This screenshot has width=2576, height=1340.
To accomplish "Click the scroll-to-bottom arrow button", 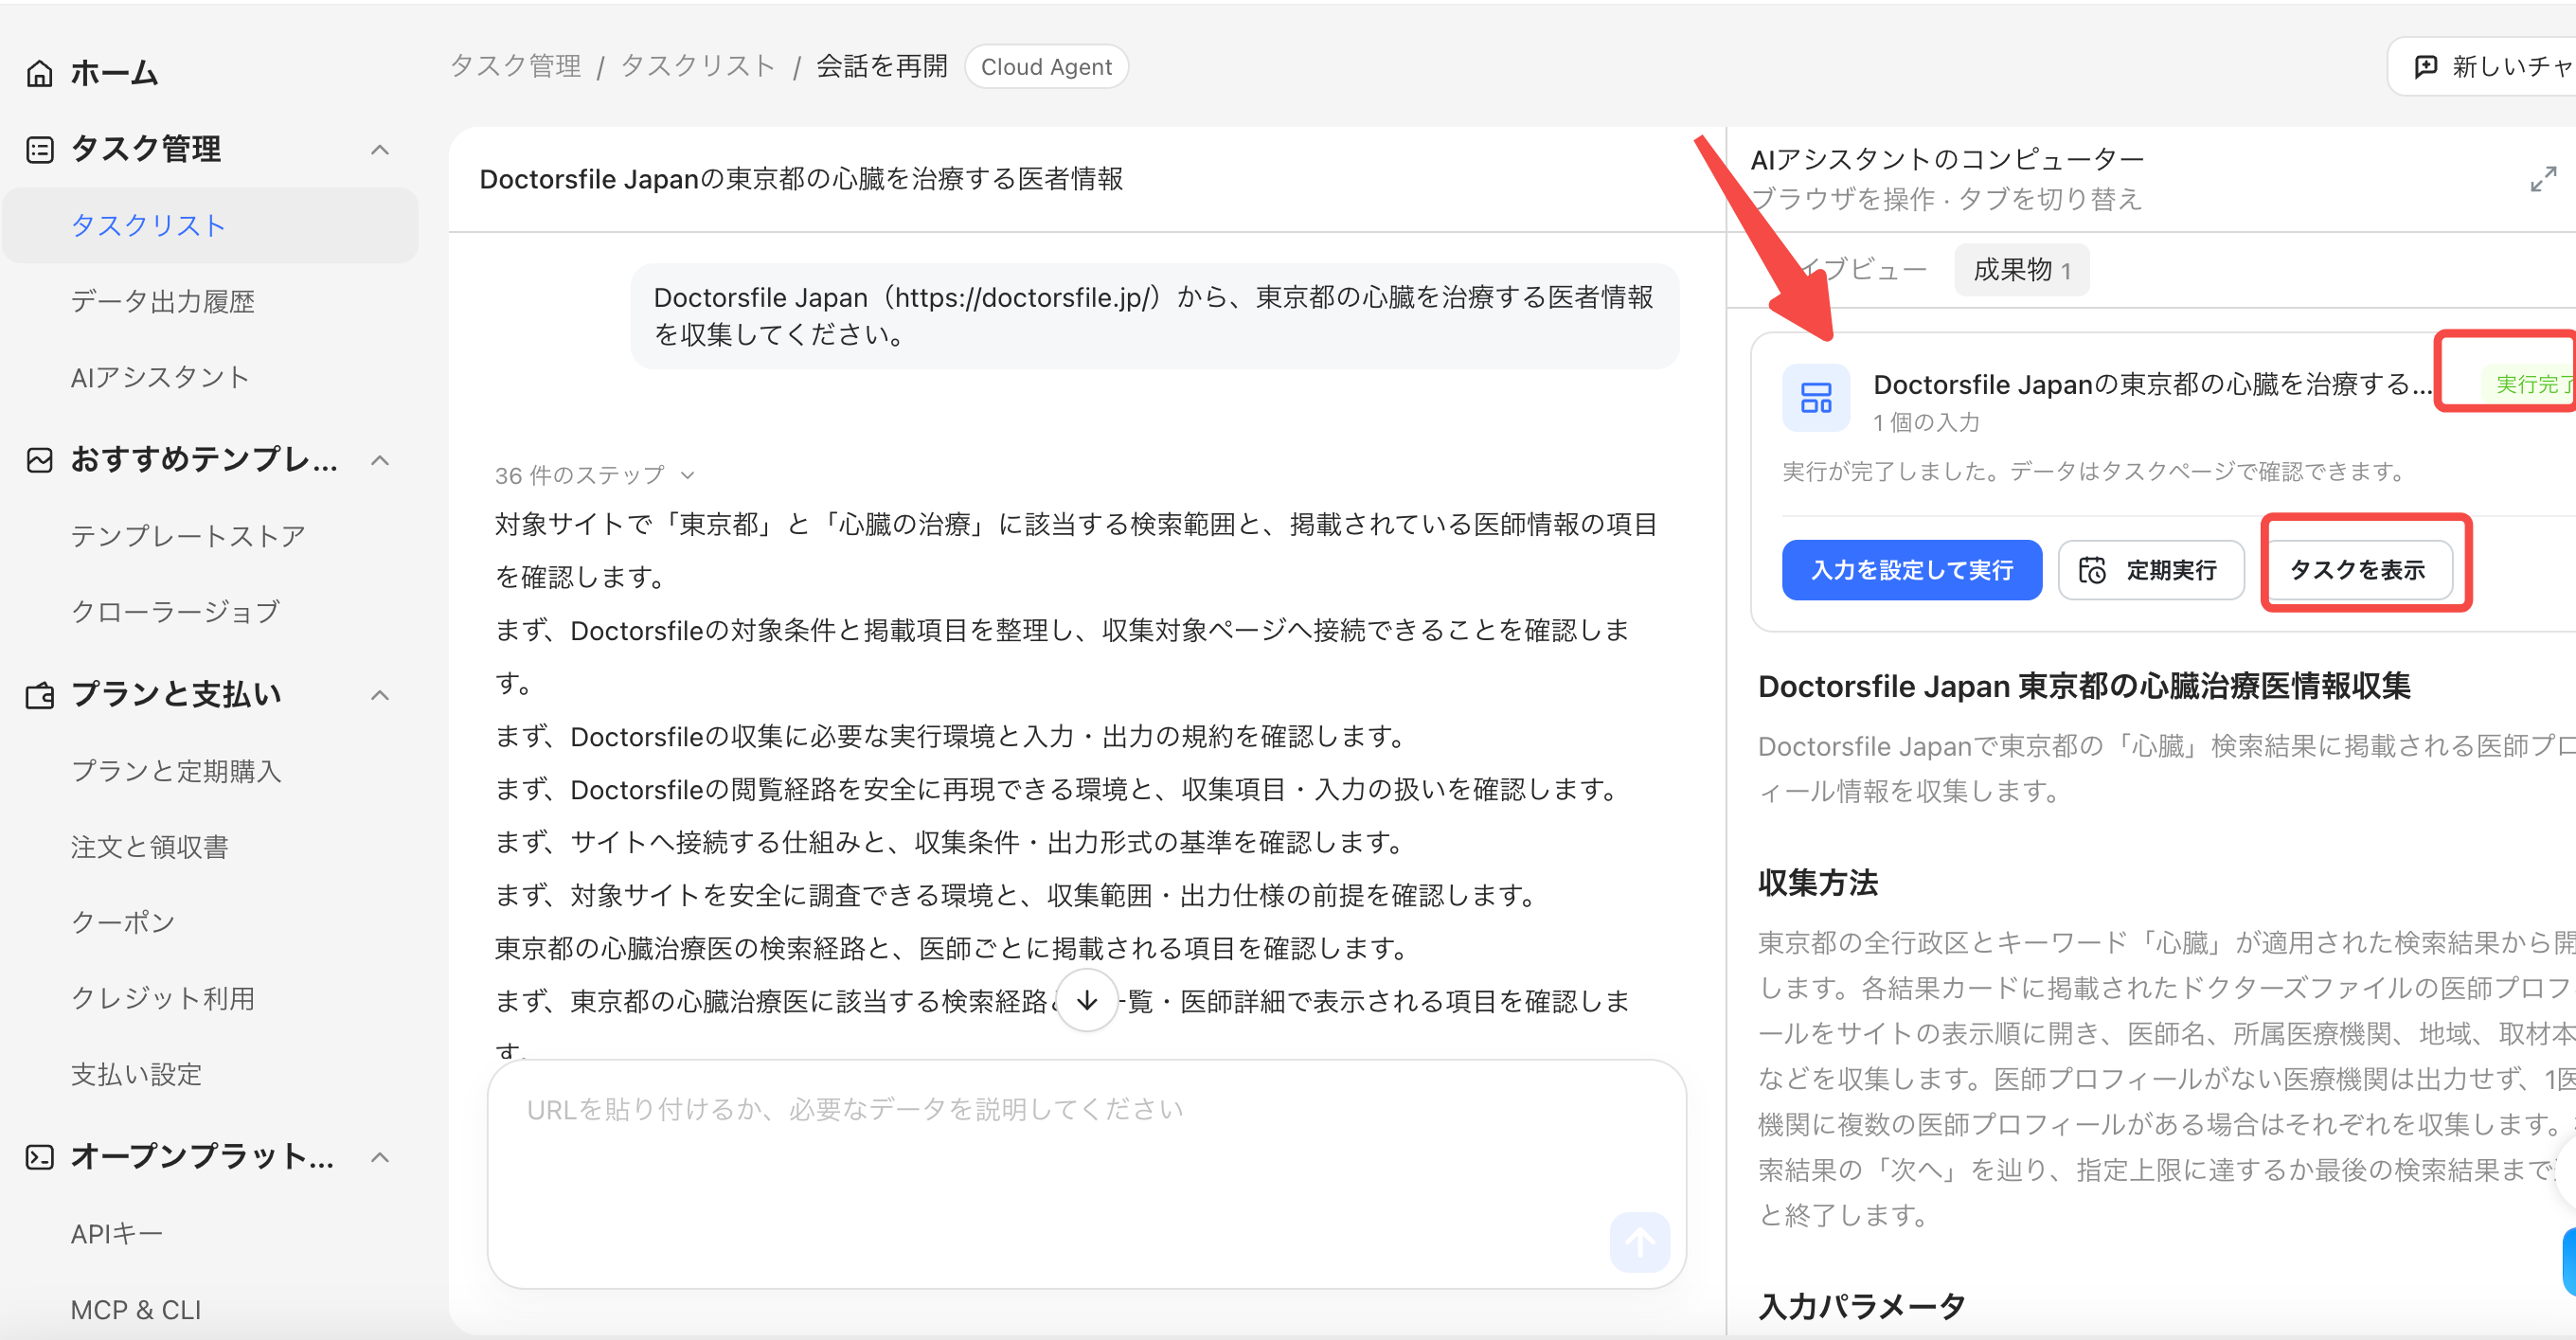I will [1087, 1000].
